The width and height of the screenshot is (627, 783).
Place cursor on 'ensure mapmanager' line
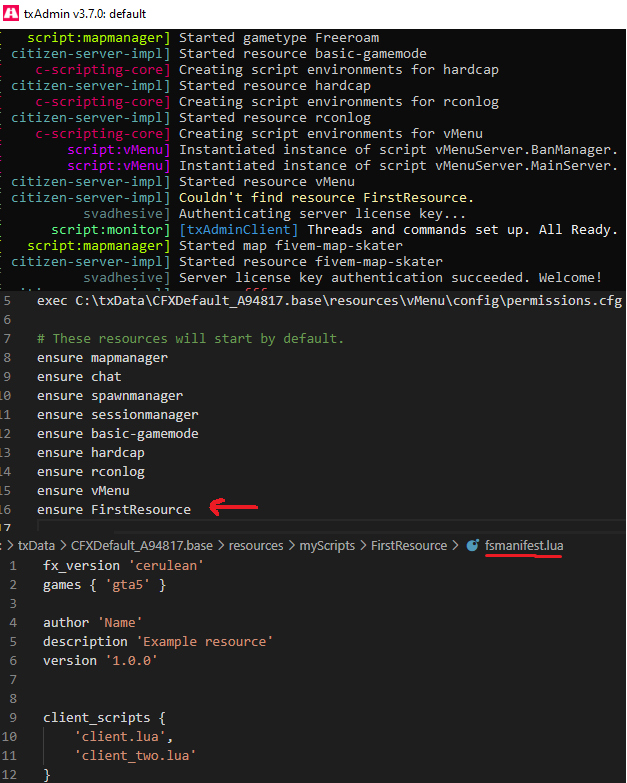tap(102, 358)
